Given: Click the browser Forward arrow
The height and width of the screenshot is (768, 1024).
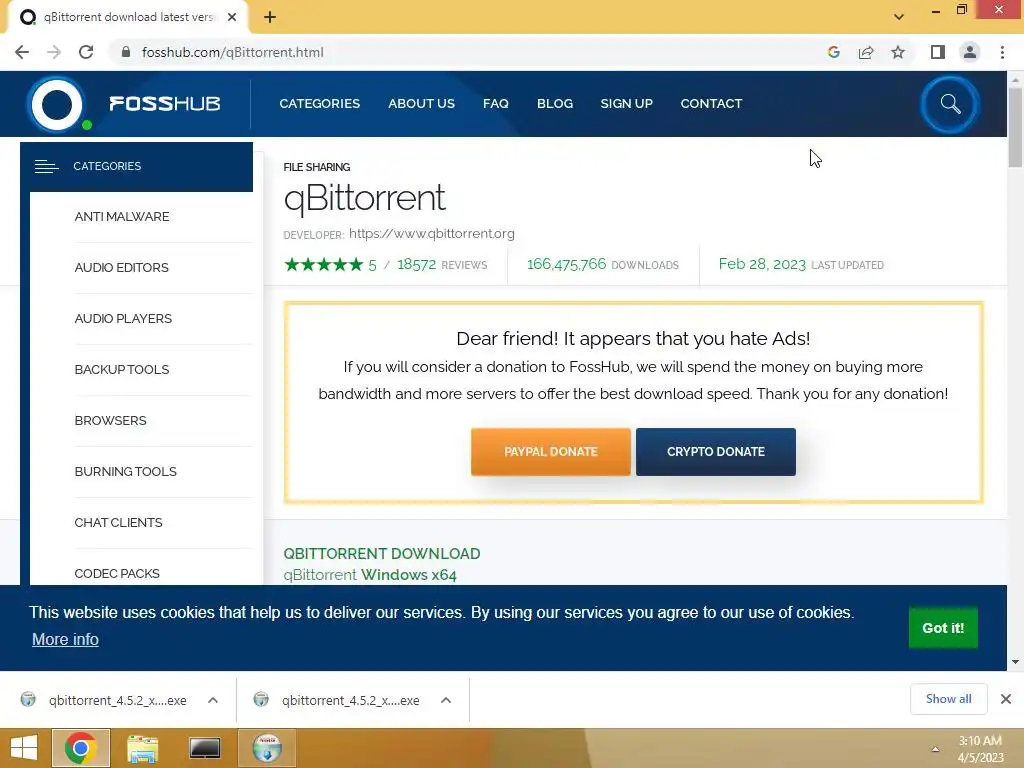Looking at the screenshot, I should [54, 52].
